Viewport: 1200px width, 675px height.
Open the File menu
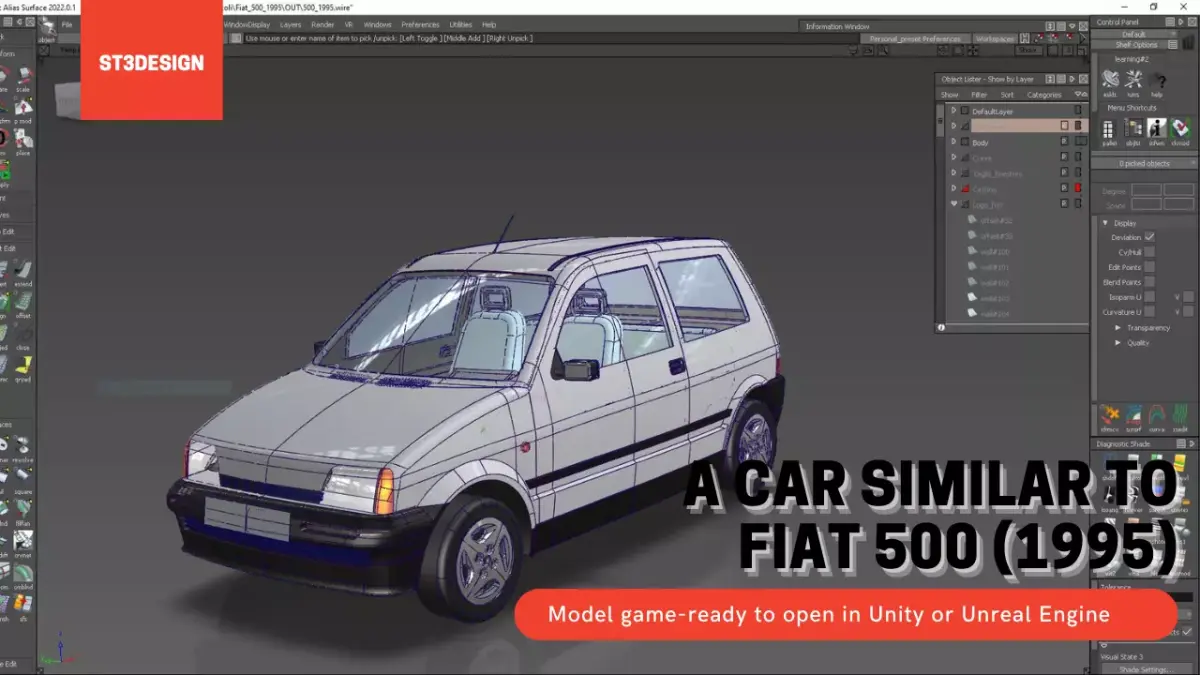tap(67, 24)
